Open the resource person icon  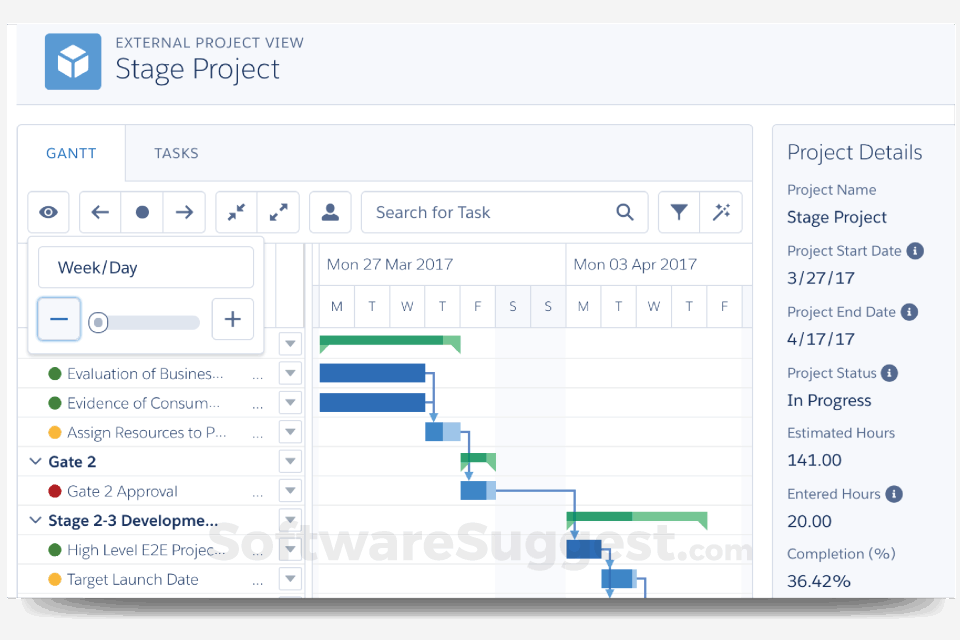330,212
